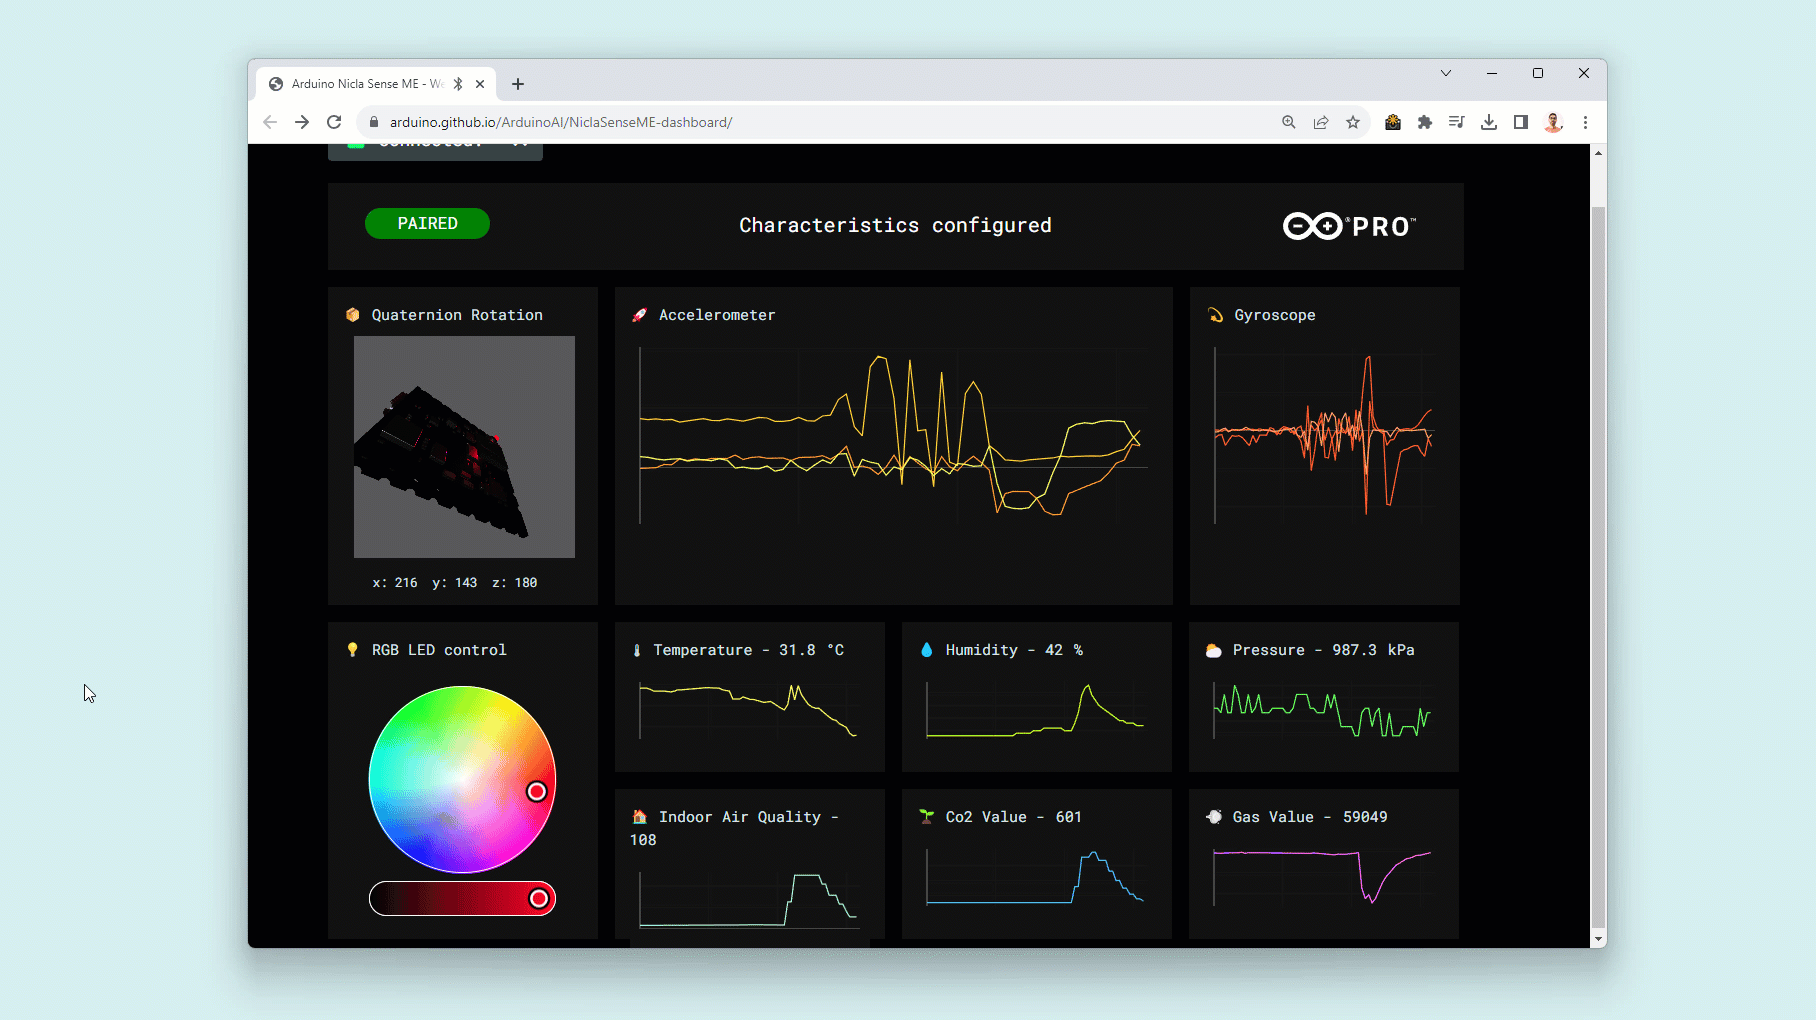Toggle the bookmark star for this page
This screenshot has width=1816, height=1020.
(x=1353, y=122)
